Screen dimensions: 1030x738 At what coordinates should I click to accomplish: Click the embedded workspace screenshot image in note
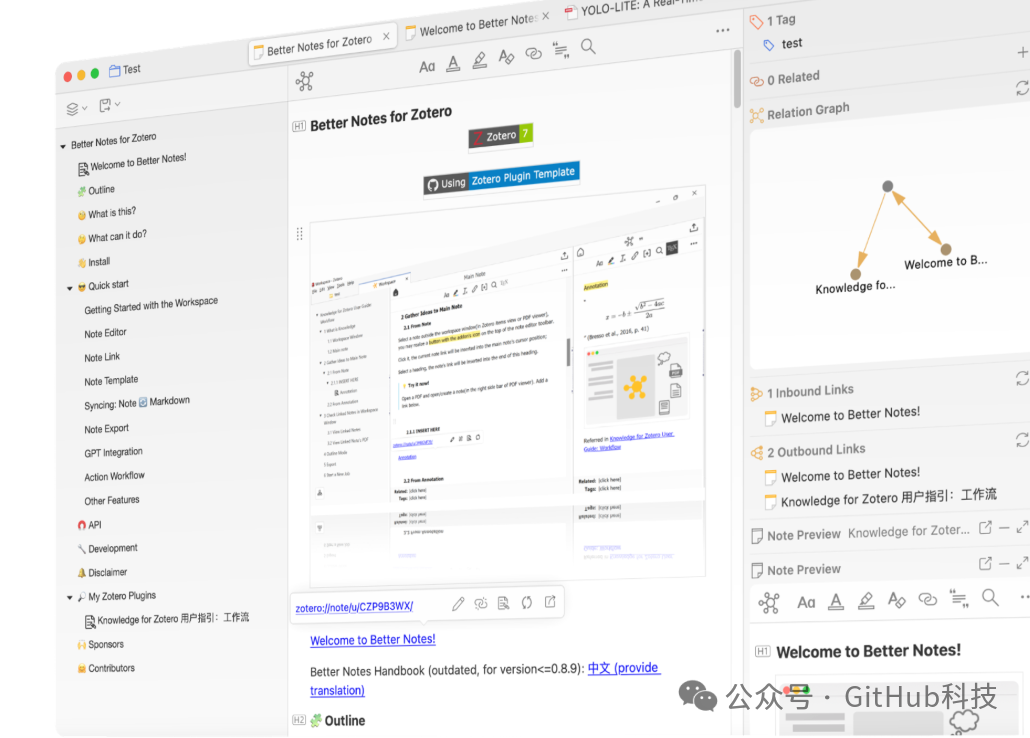507,384
